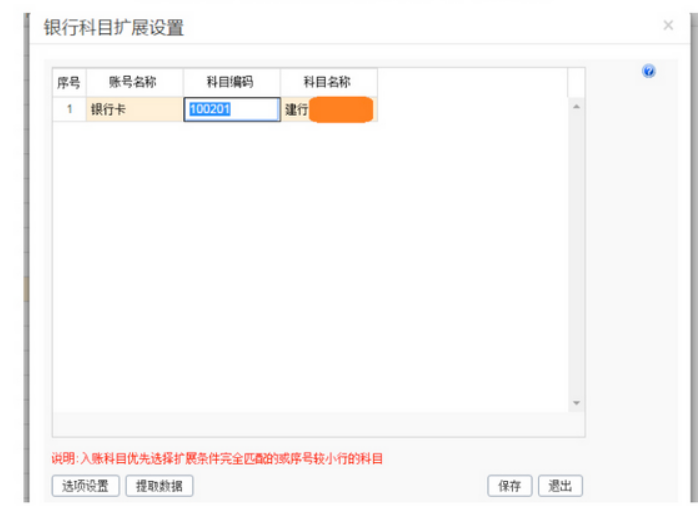Image resolution: width=698 pixels, height=510 pixels.
Task: Click the 序号 column header
Action: click(69, 82)
